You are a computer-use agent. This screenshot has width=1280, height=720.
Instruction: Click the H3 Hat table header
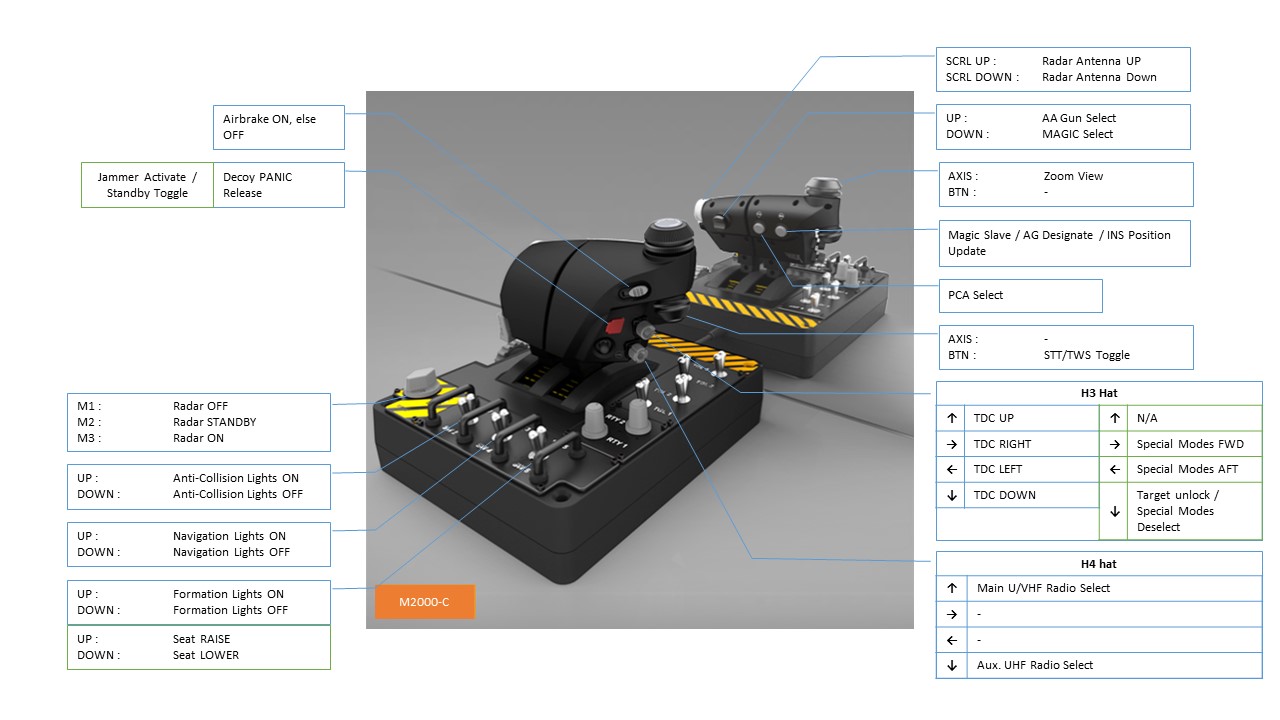tap(1099, 392)
